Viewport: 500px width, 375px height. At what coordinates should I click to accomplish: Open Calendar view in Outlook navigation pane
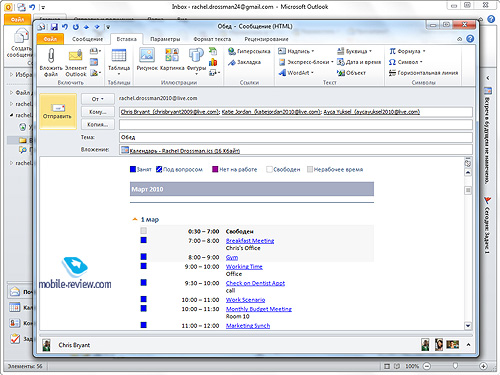coord(15,307)
